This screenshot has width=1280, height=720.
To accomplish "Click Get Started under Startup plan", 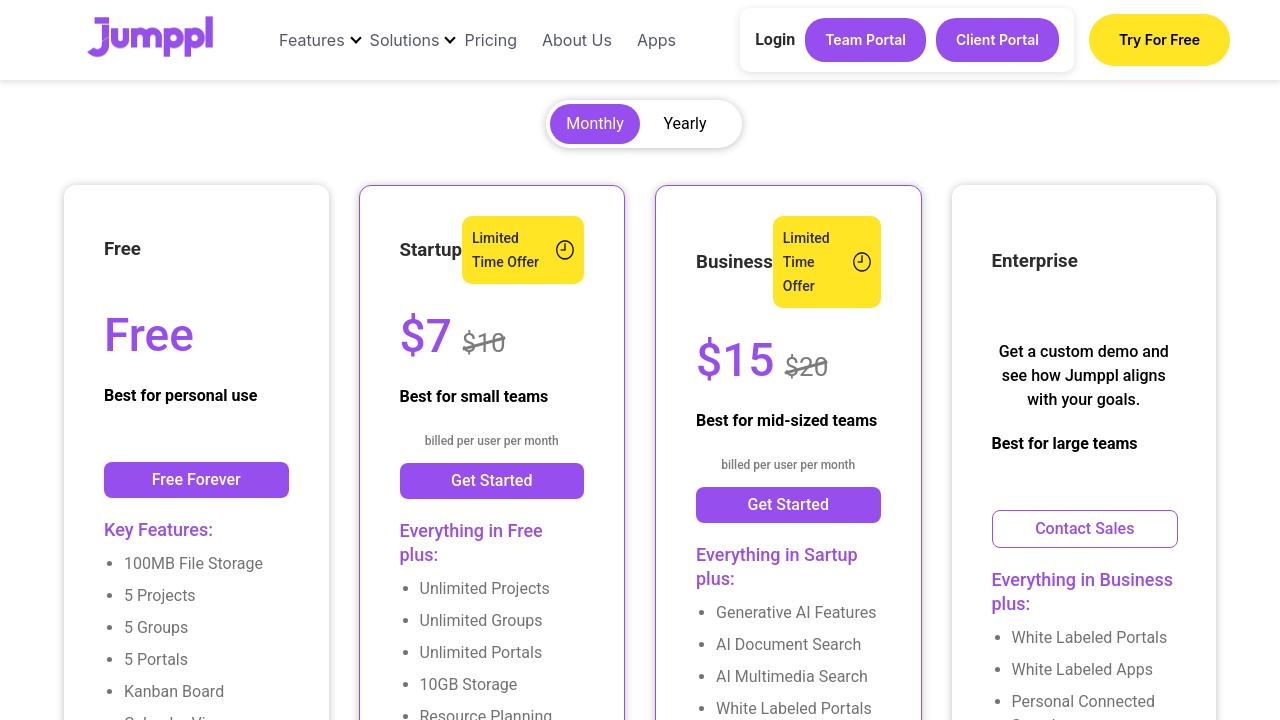I will pyautogui.click(x=491, y=481).
